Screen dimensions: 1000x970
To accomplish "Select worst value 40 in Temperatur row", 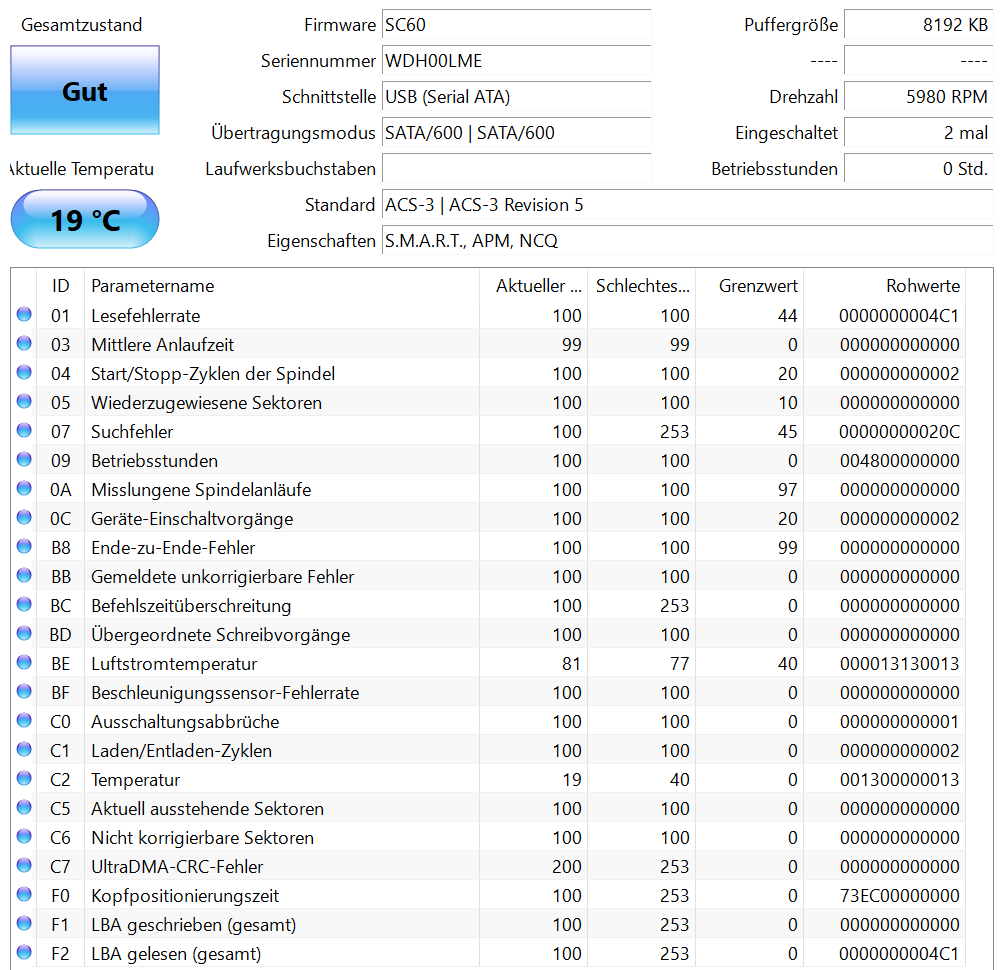I will (x=679, y=780).
